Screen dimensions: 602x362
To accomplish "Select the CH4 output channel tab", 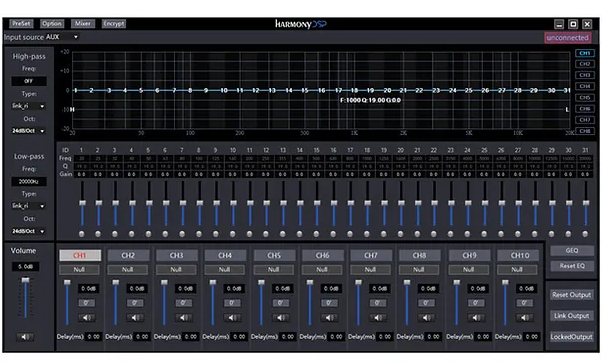I will point(225,255).
